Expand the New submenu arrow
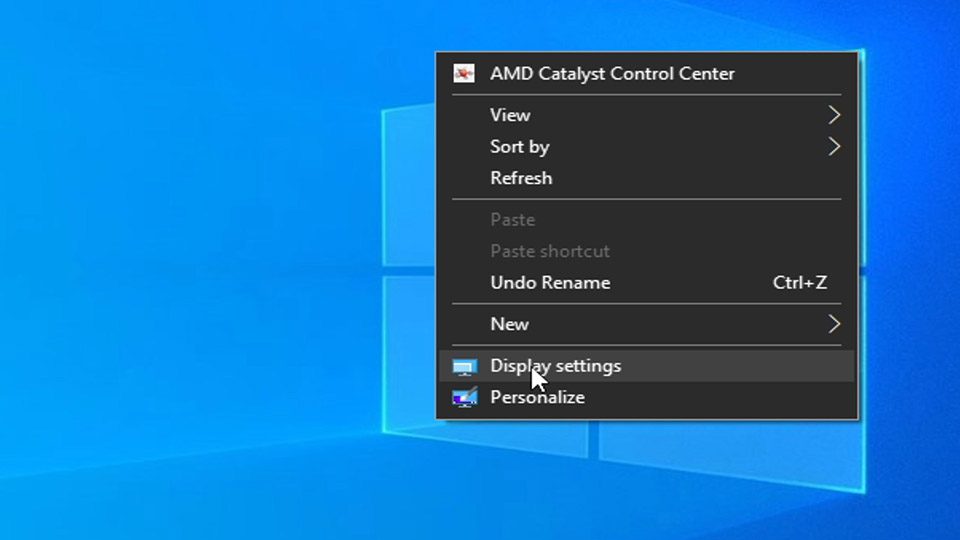This screenshot has width=960, height=540. point(834,324)
